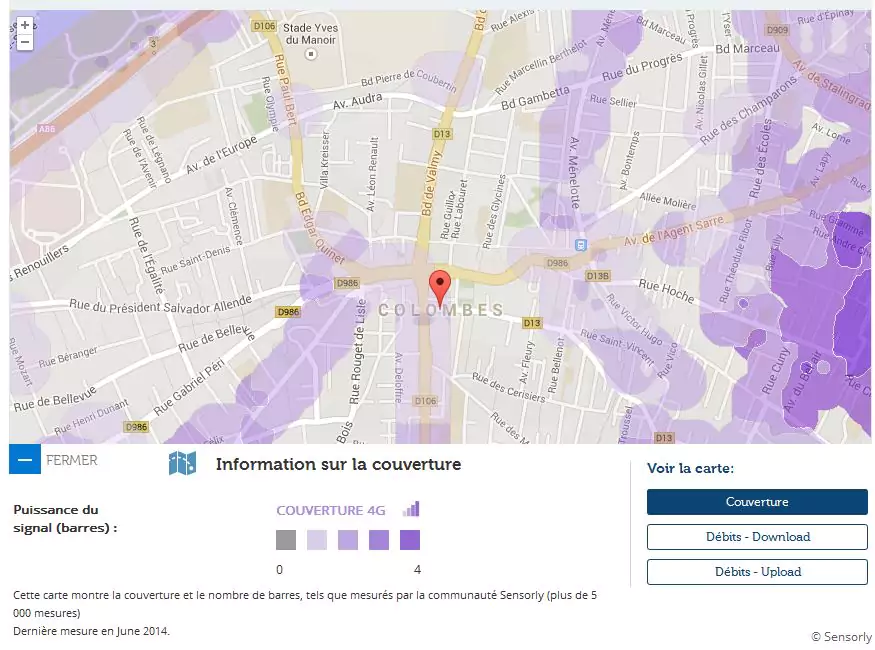The height and width of the screenshot is (650, 875).
Task: Select the gray zero-bars swatch
Action: click(286, 540)
